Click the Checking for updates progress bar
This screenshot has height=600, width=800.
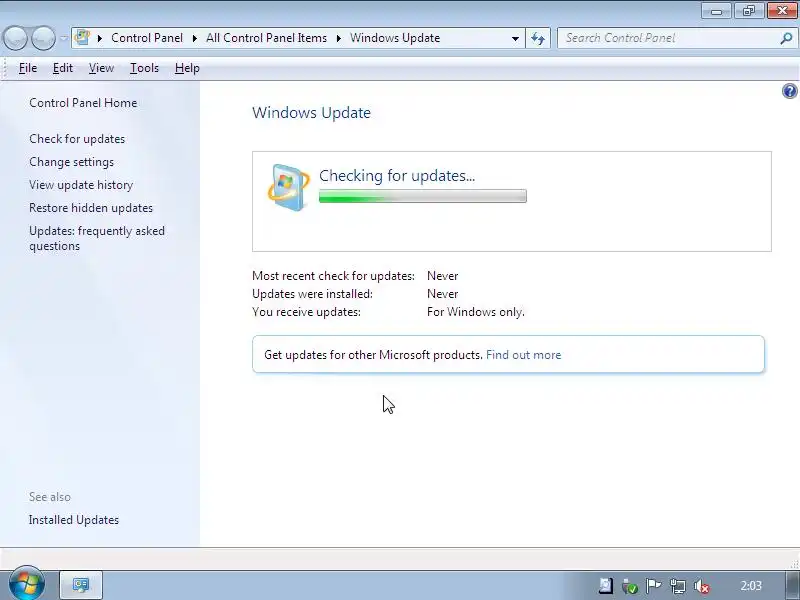click(422, 196)
